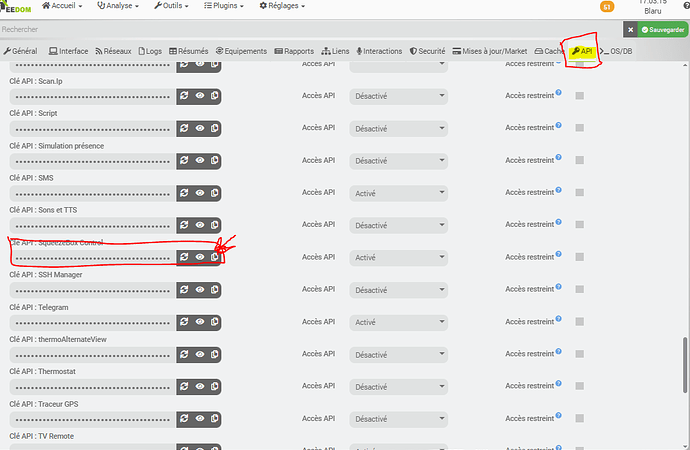Viewport: 690px width, 450px height.
Task: Copy the Traceur GPS API key
Action: point(215,419)
